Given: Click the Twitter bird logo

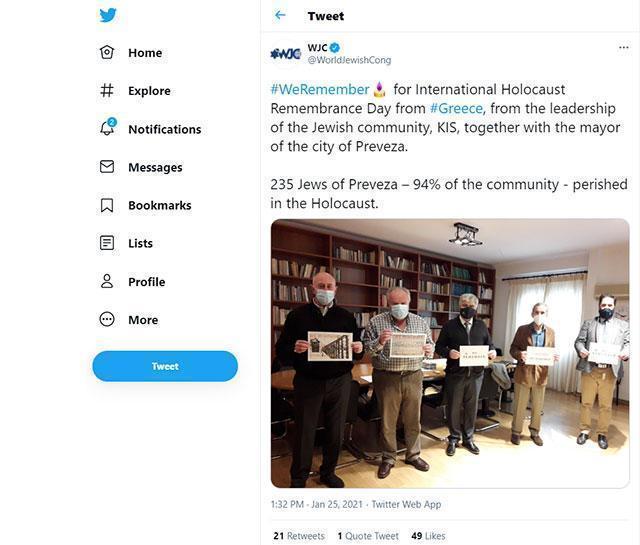Looking at the screenshot, I should tap(108, 15).
